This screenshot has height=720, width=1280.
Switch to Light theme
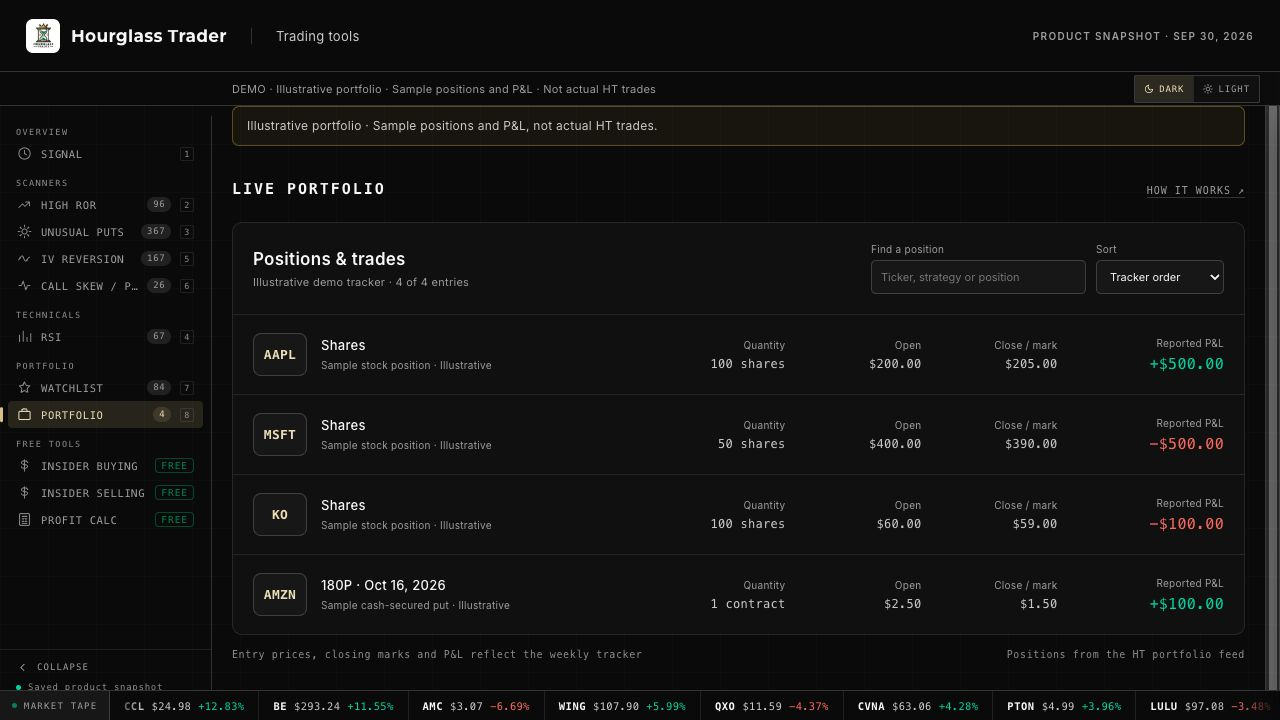click(x=1226, y=89)
